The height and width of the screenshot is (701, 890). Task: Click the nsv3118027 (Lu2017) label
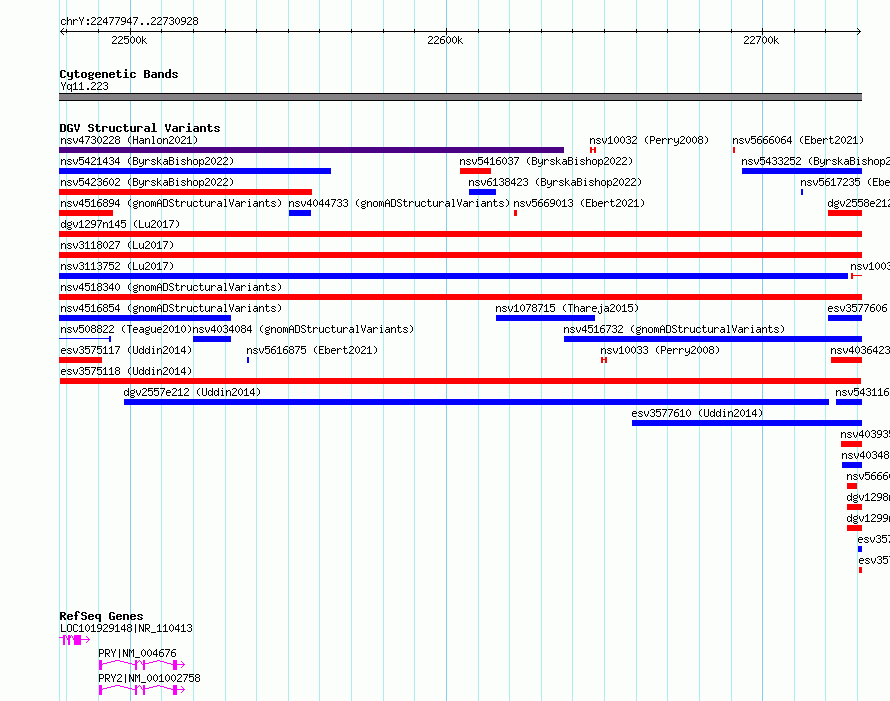pos(117,245)
